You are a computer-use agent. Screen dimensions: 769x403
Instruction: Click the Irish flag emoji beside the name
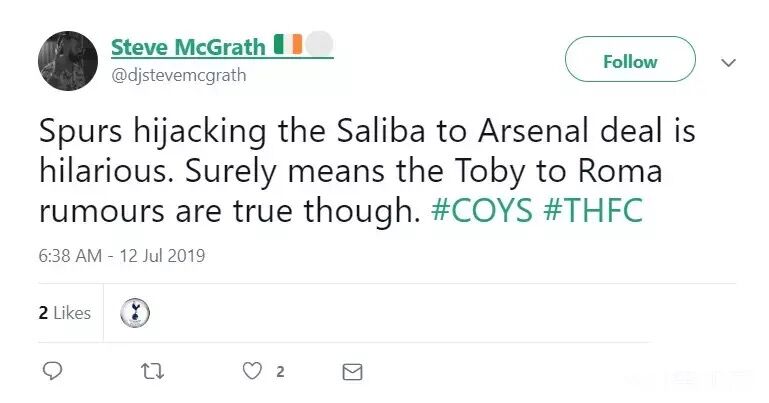(287, 46)
